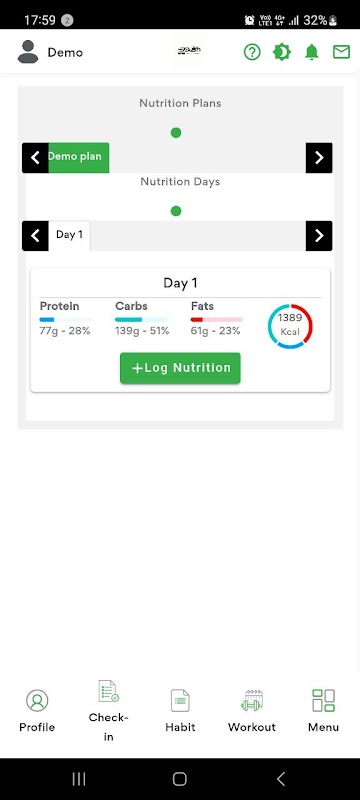The image size is (360, 800).
Task: Tap the Carbs progress bar
Action: pyautogui.click(x=141, y=319)
